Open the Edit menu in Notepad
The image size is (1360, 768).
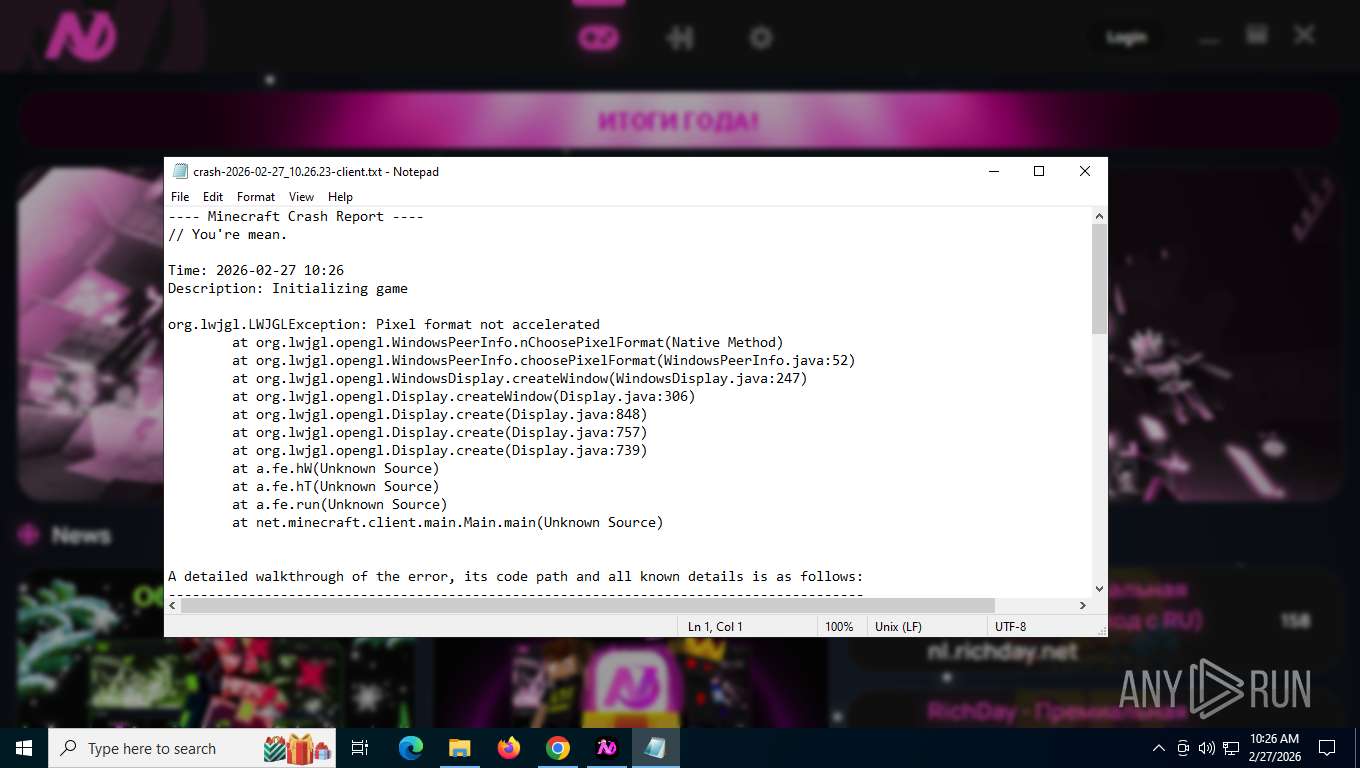(213, 197)
